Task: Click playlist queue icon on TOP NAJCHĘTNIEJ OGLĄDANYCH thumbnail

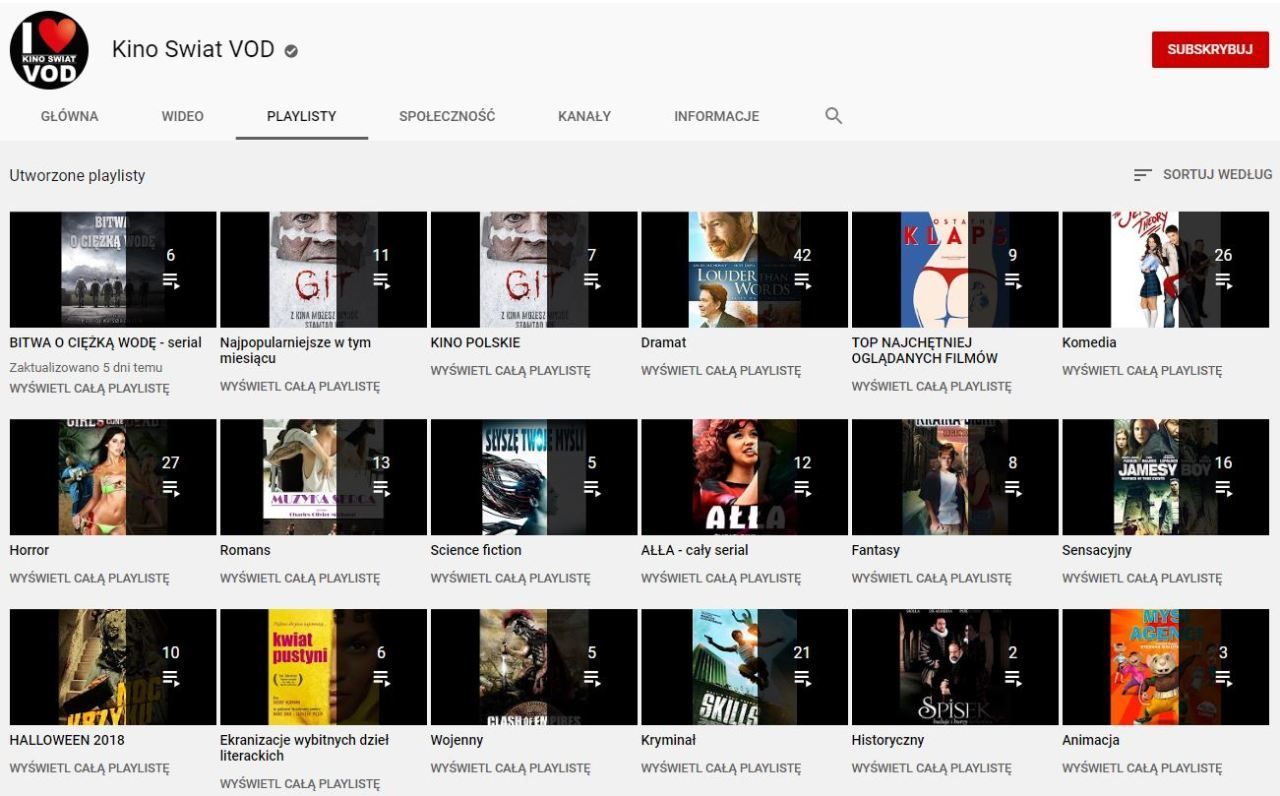Action: point(1013,280)
